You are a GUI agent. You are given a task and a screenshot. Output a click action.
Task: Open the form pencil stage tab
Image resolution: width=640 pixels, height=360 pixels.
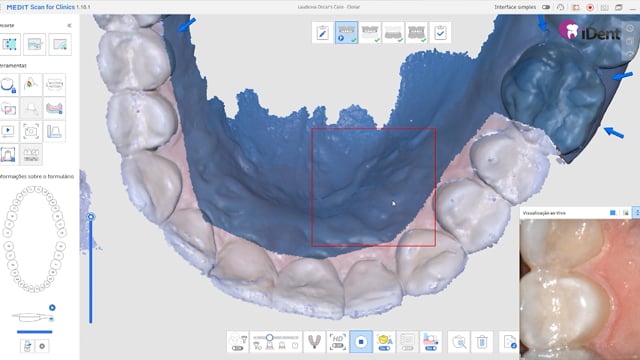click(x=323, y=32)
